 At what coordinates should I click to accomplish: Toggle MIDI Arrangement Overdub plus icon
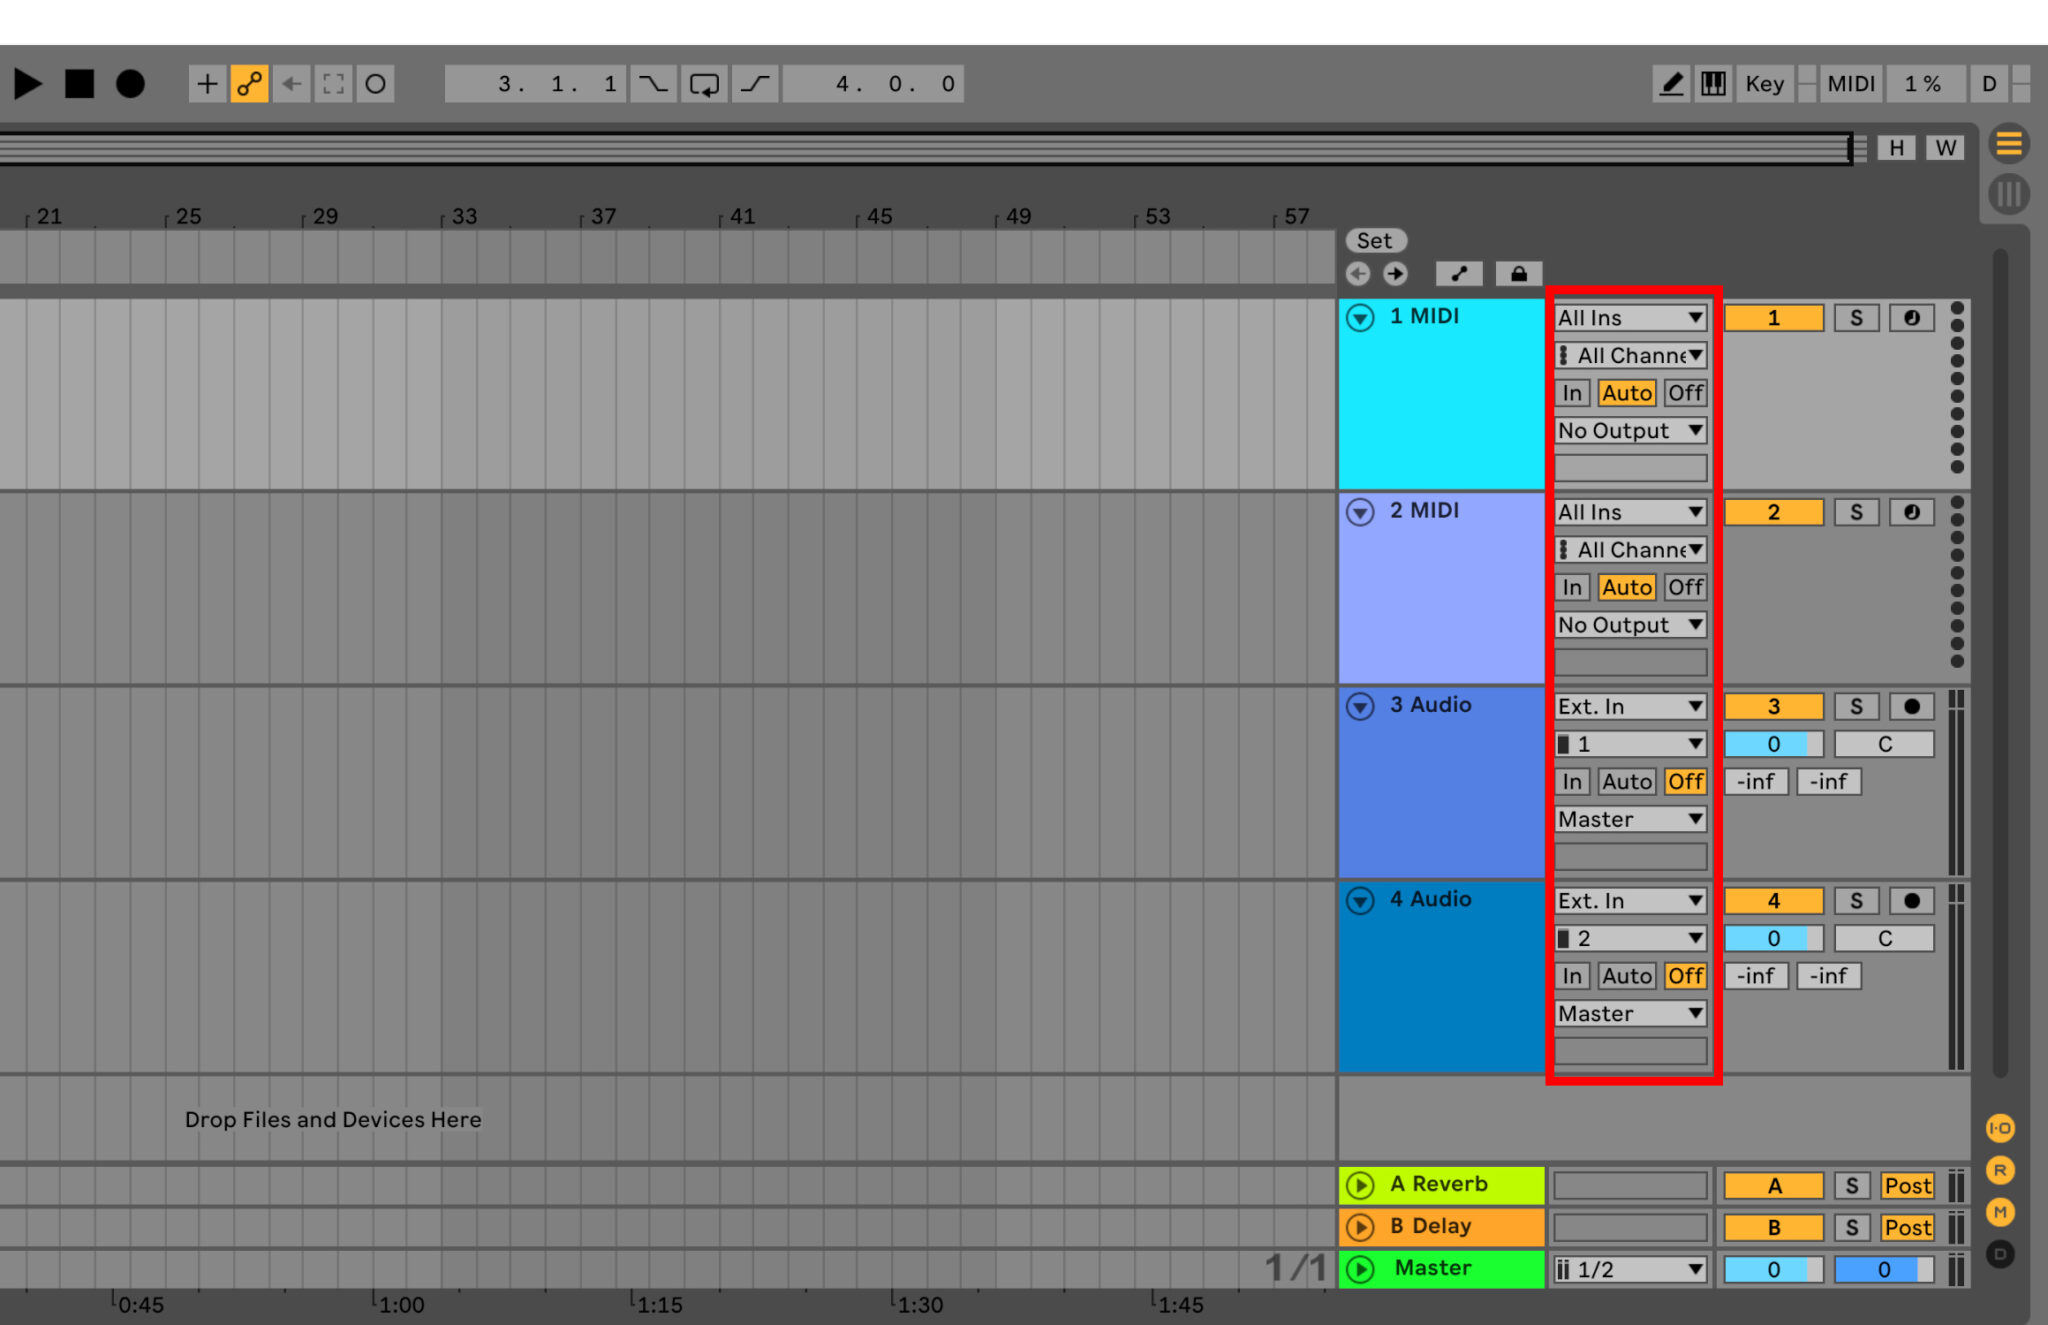207,84
